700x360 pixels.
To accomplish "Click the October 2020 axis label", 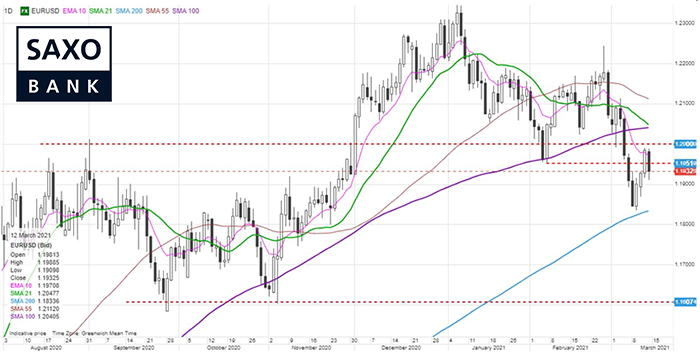I will coord(225,347).
